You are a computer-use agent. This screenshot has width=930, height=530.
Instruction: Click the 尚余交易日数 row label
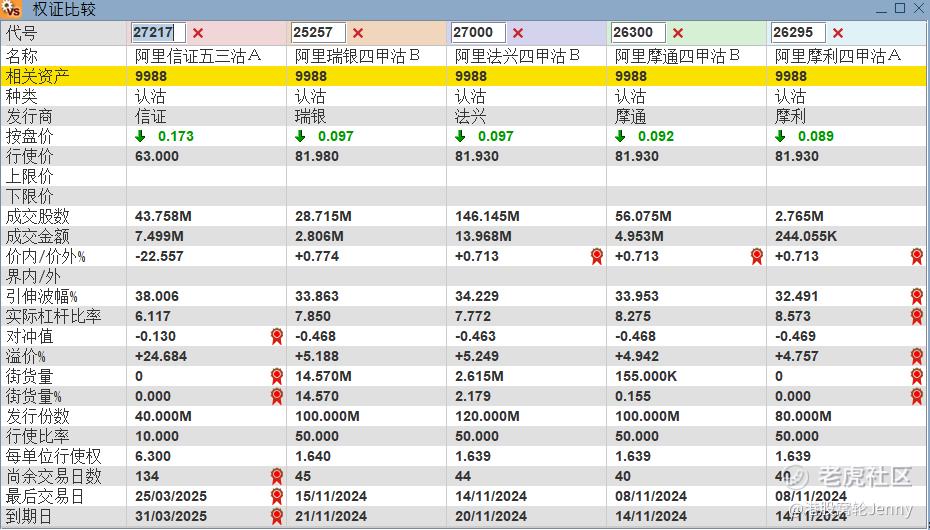tap(53, 476)
